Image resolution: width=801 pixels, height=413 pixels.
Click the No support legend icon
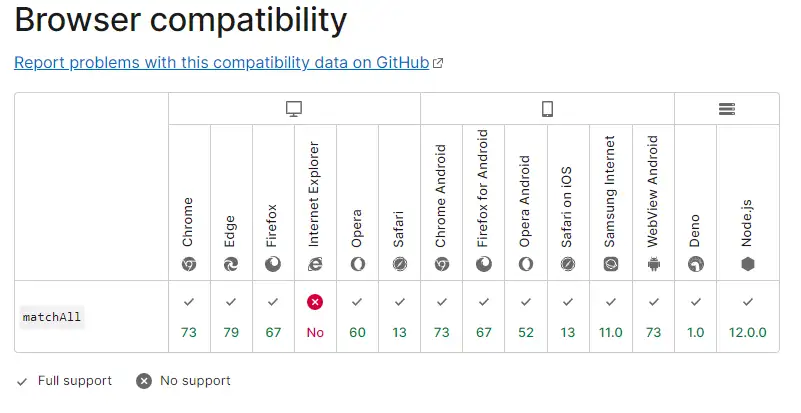[x=144, y=380]
